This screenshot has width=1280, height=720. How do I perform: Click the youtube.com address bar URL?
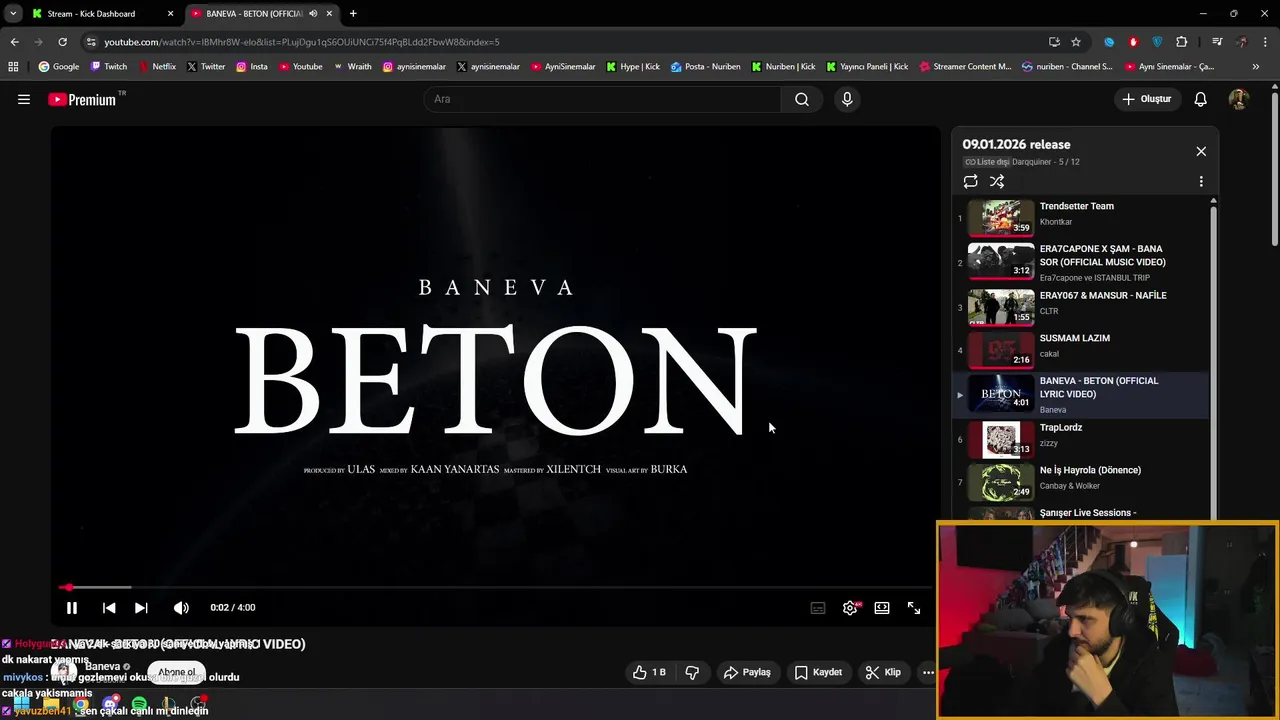[x=302, y=42]
